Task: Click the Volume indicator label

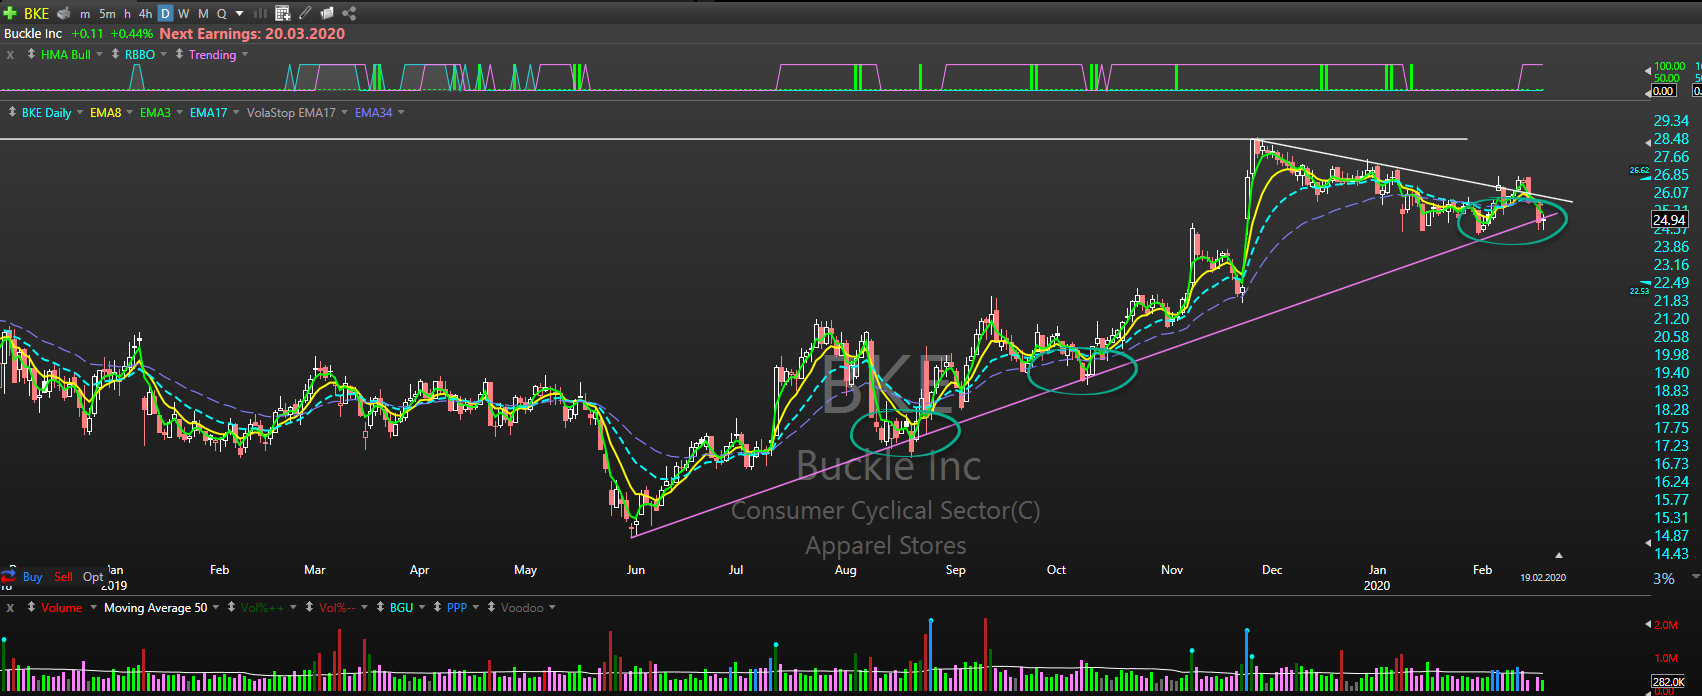Action: (x=61, y=608)
